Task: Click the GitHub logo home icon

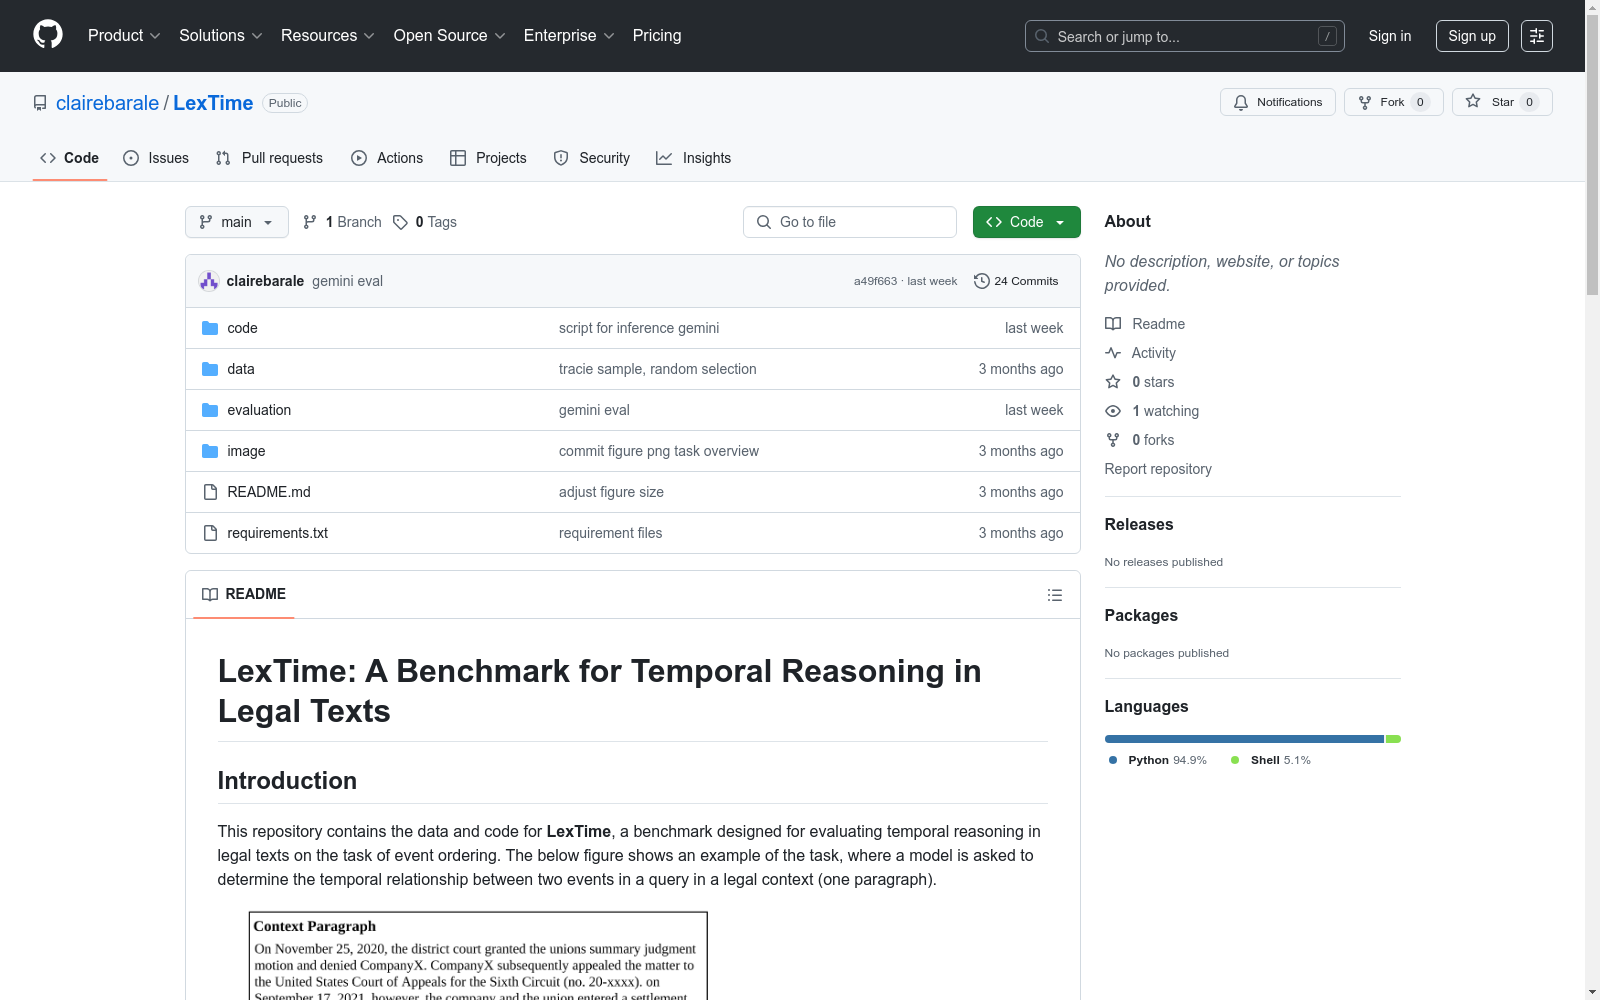Action: pos(48,35)
